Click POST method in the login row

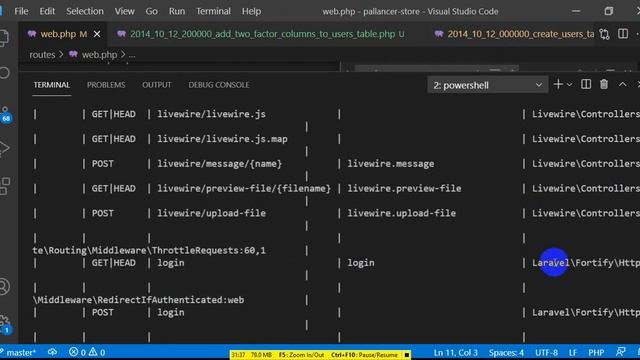coord(102,312)
